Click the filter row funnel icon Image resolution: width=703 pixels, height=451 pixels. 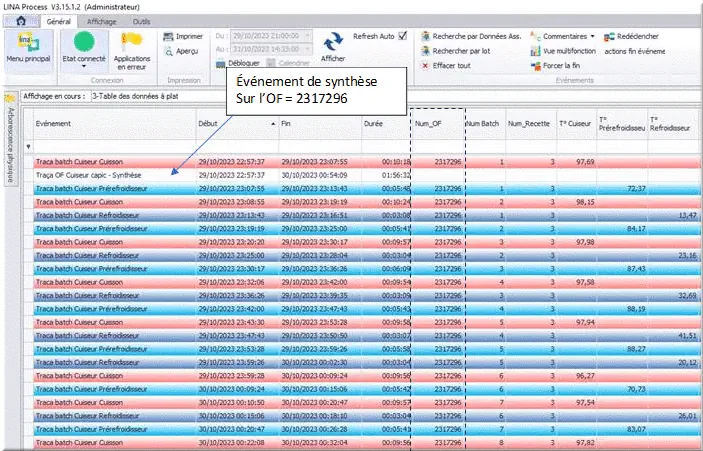click(29, 146)
